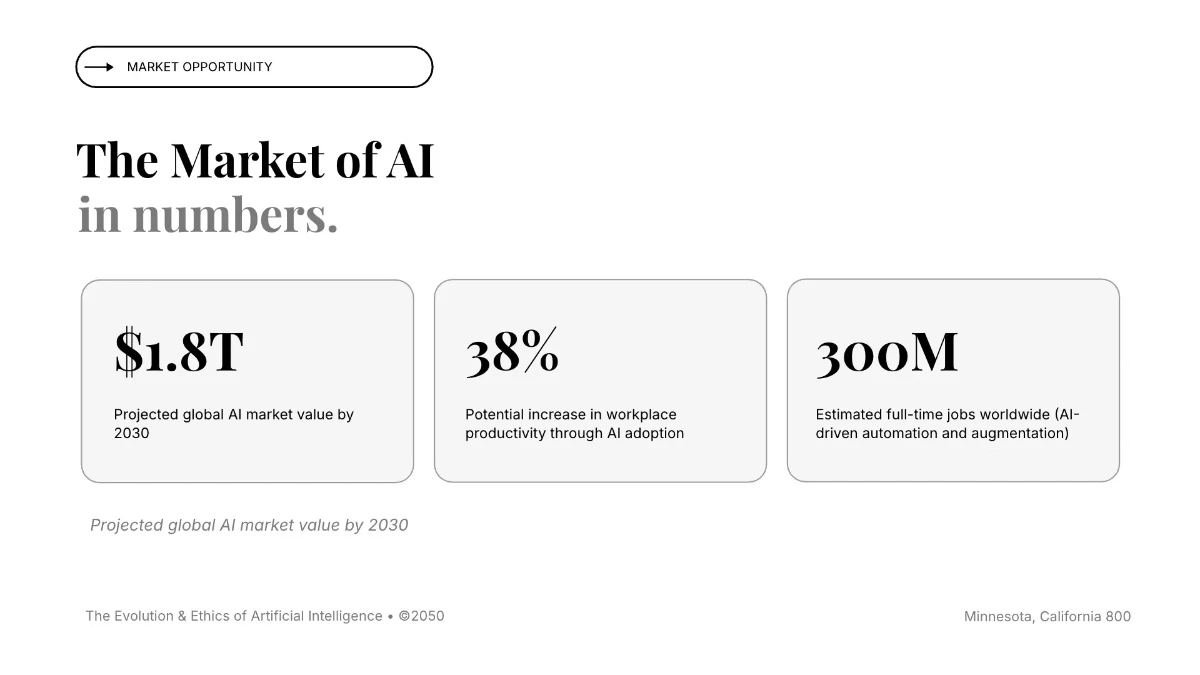Click the arrow icon in the Market Opportunity pill
This screenshot has height=675, width=1200.
tap(99, 67)
